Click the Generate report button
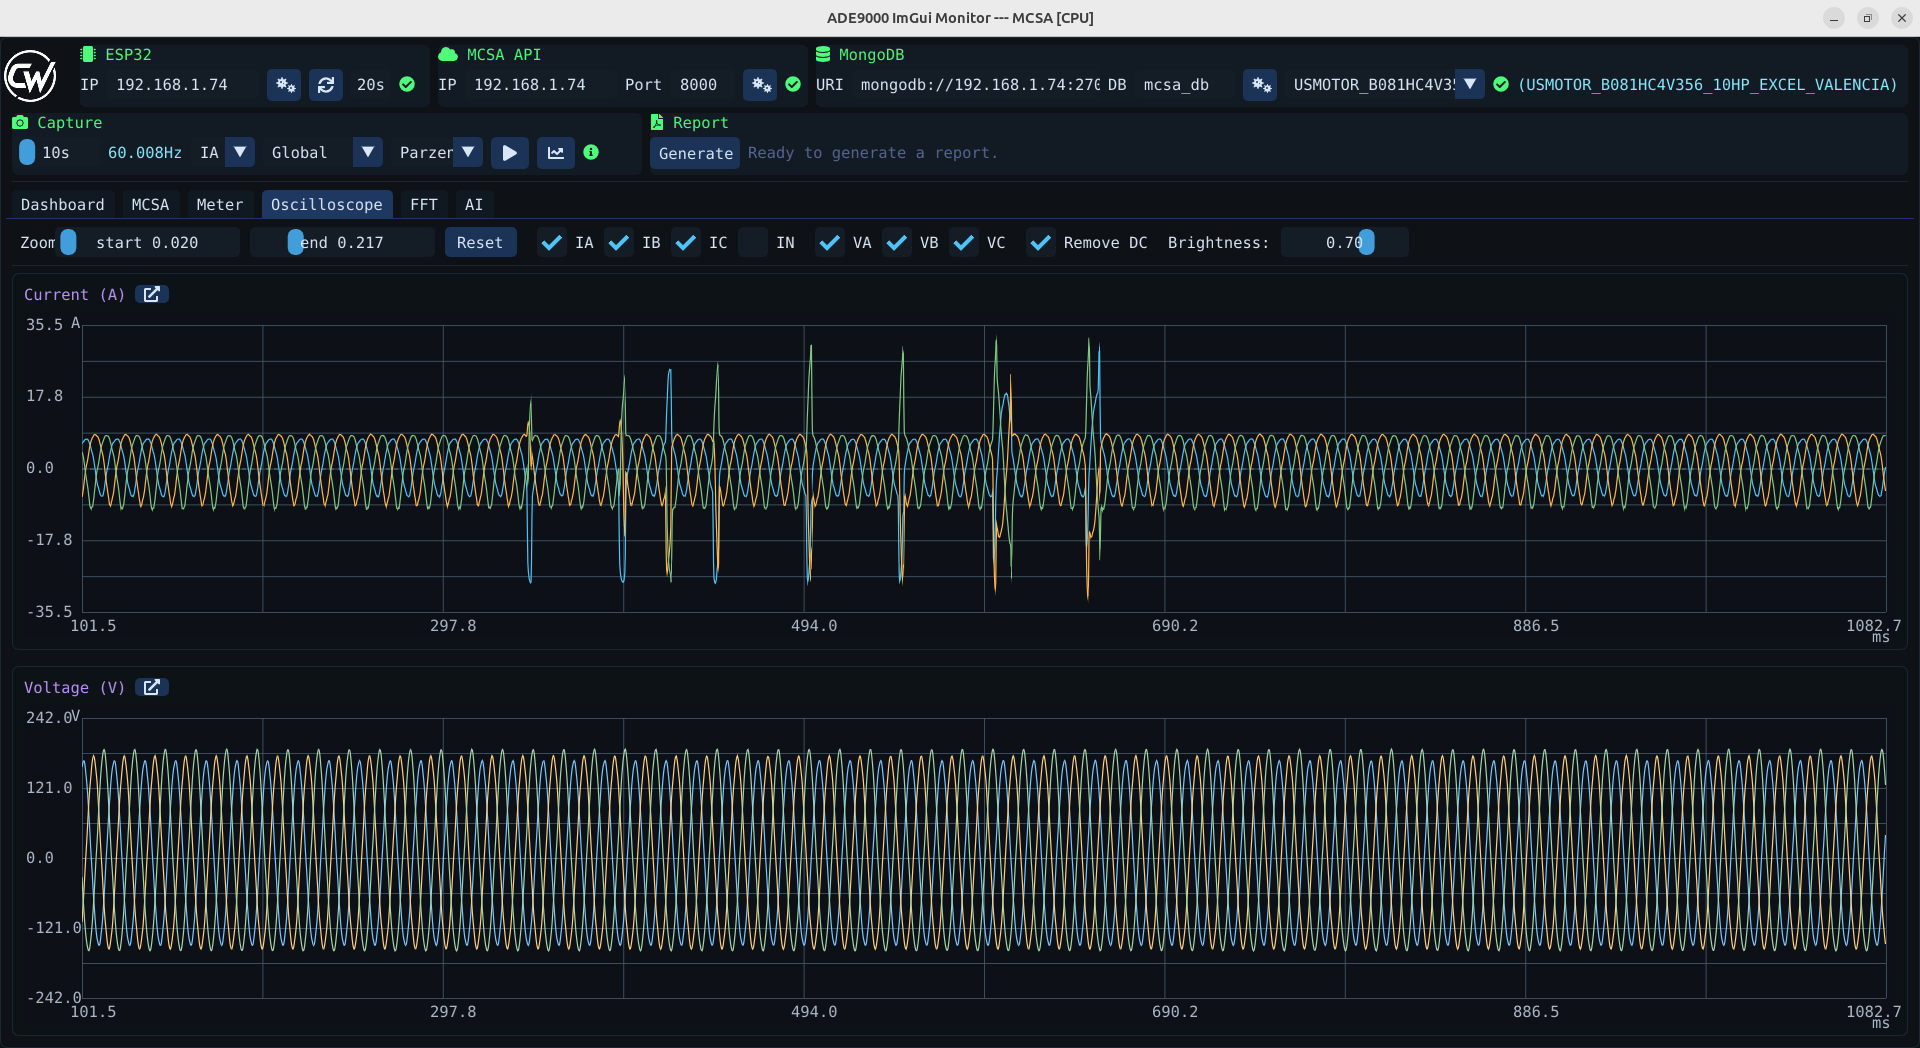The height and width of the screenshot is (1048, 1920). (x=696, y=153)
